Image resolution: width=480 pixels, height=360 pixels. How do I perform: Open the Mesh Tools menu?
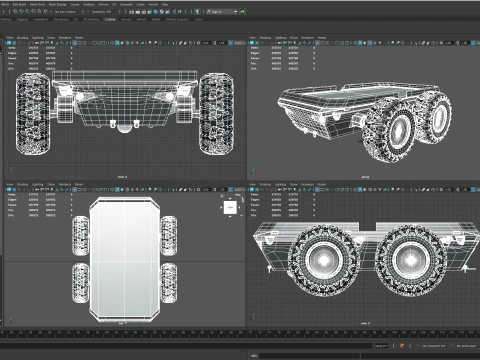click(x=37, y=5)
